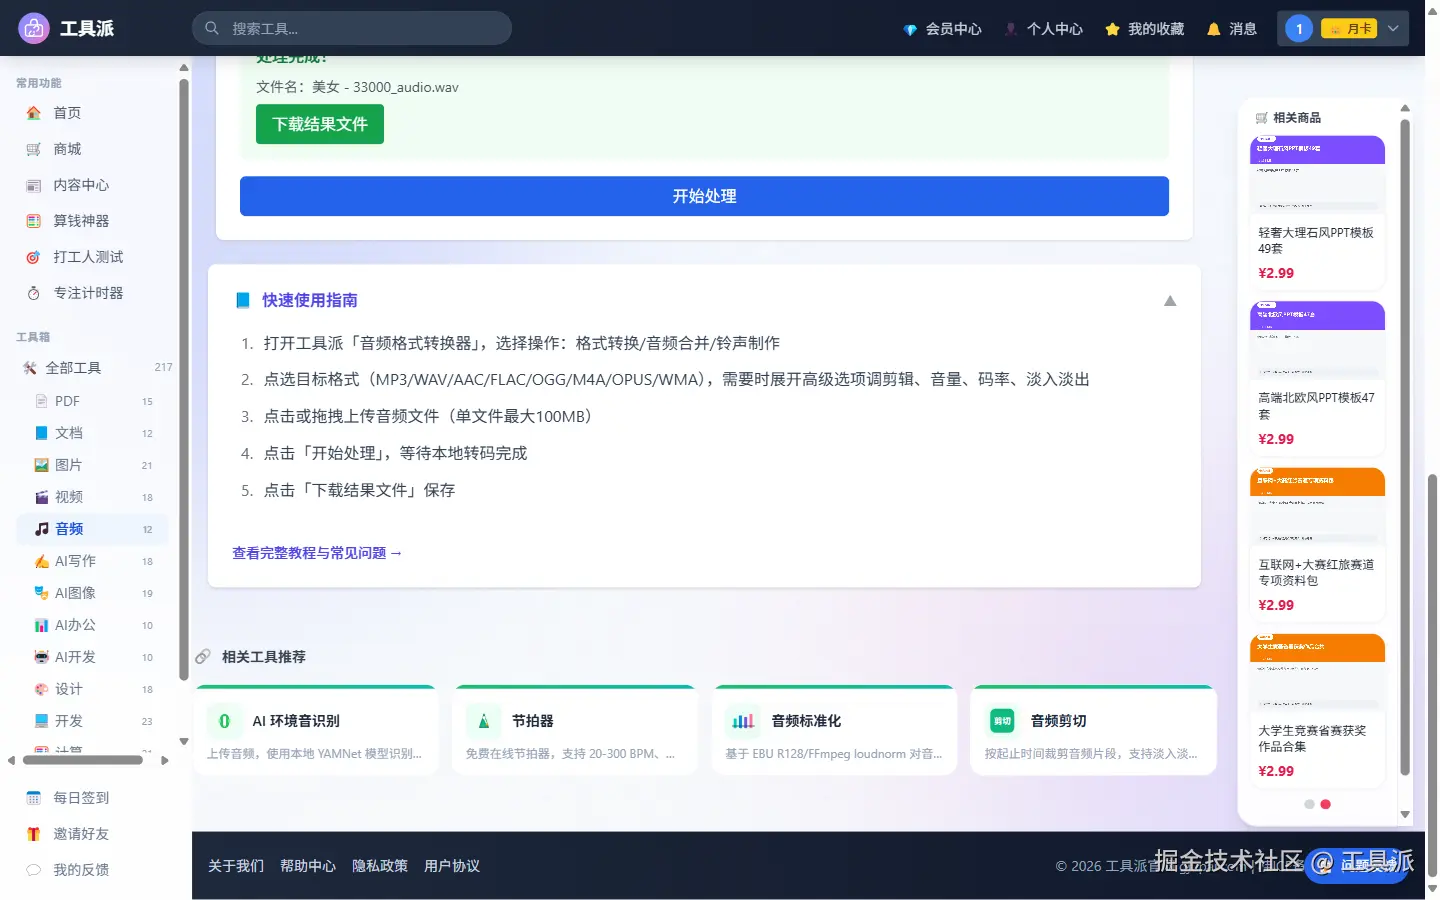This screenshot has height=900, width=1440.
Task: Open 用户协议 footer link
Action: (x=452, y=866)
